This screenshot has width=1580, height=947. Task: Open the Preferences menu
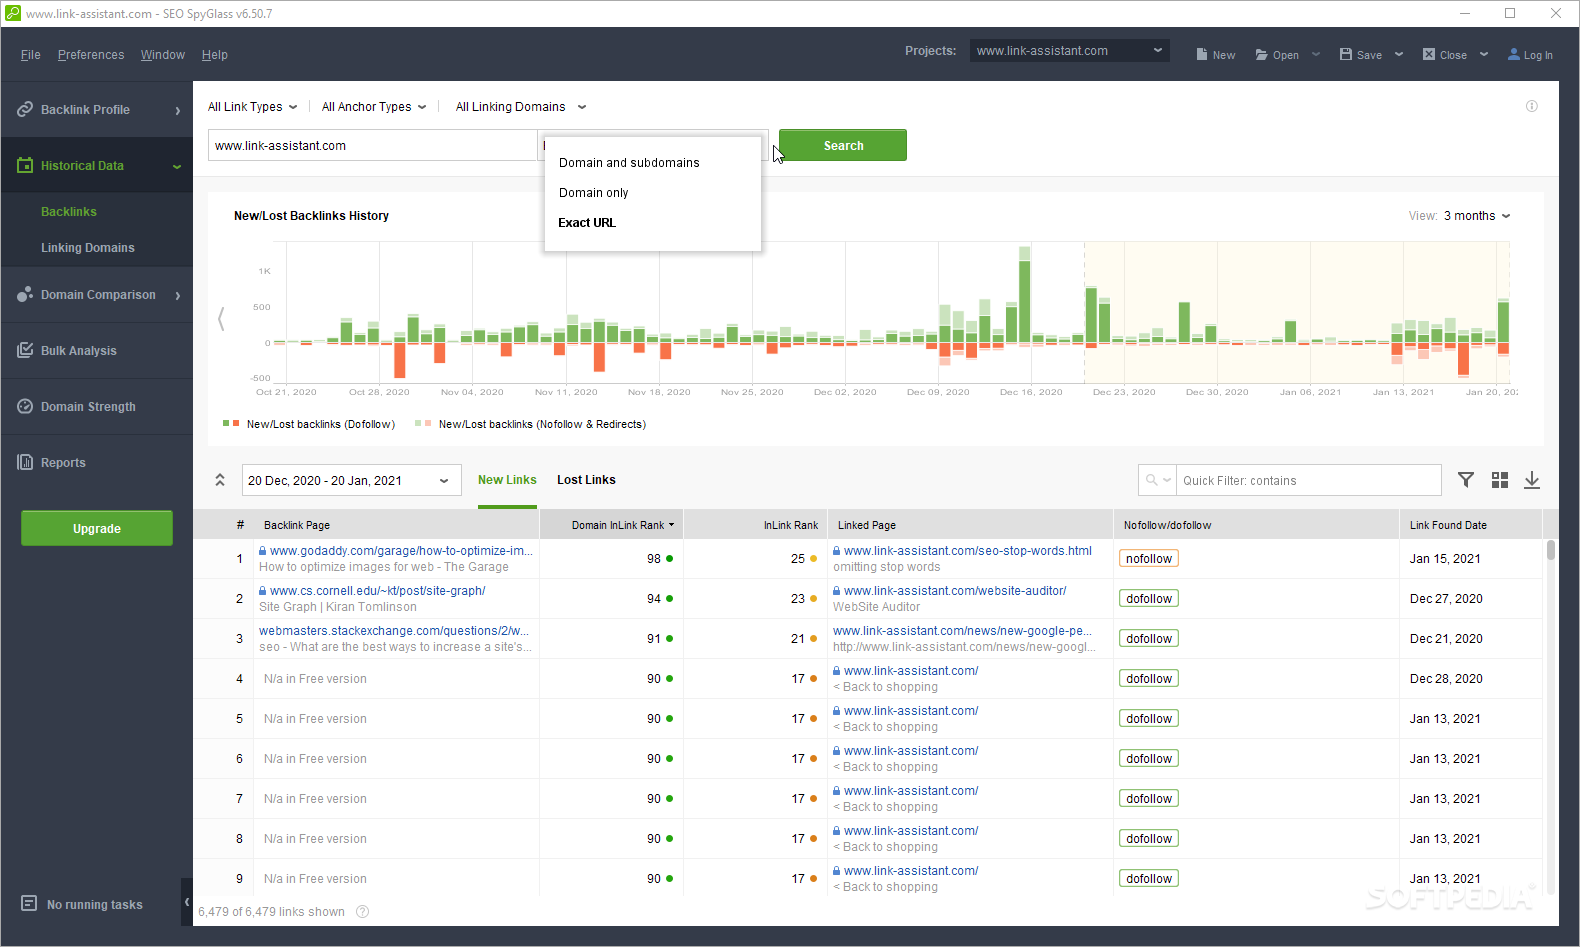point(91,55)
